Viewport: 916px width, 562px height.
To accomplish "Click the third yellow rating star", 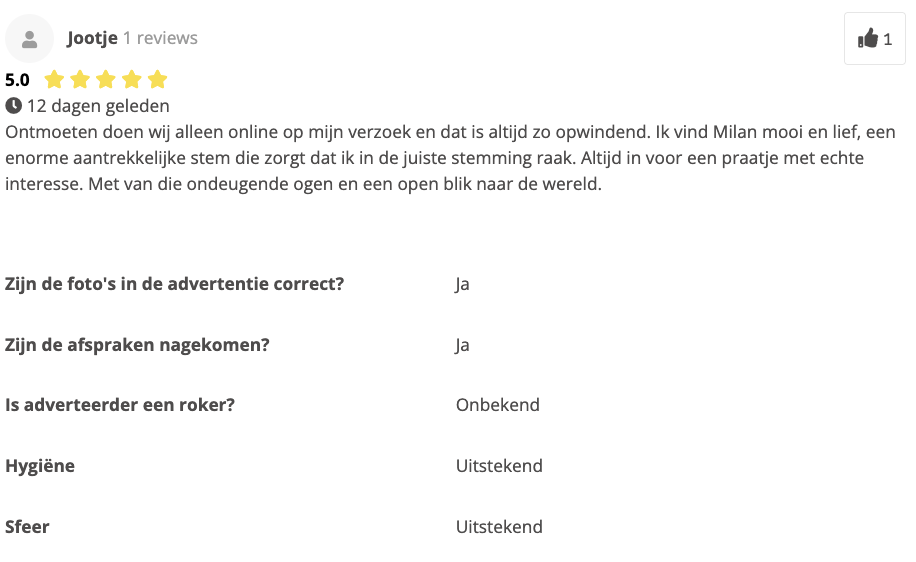I will pos(106,80).
